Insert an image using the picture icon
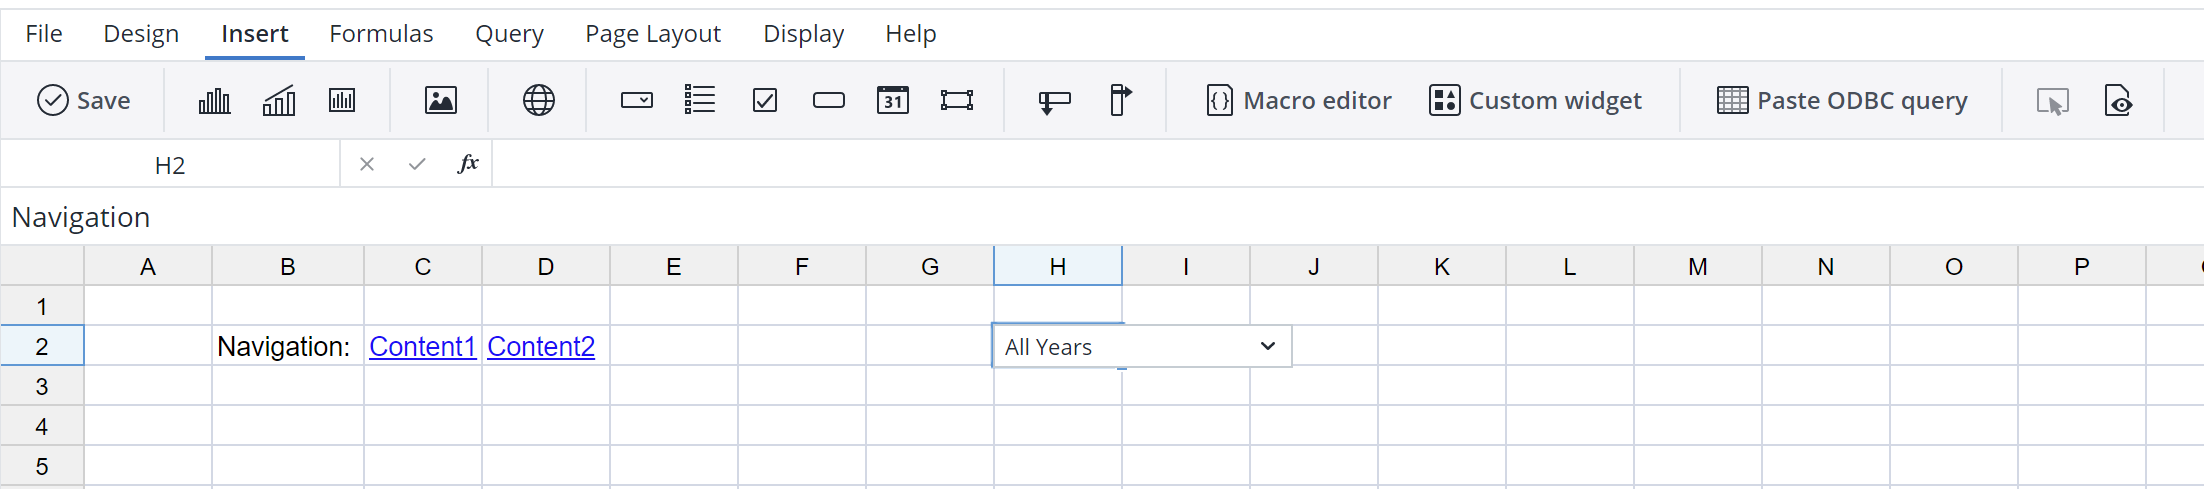Viewport: 2204px width, 489px height. point(441,101)
